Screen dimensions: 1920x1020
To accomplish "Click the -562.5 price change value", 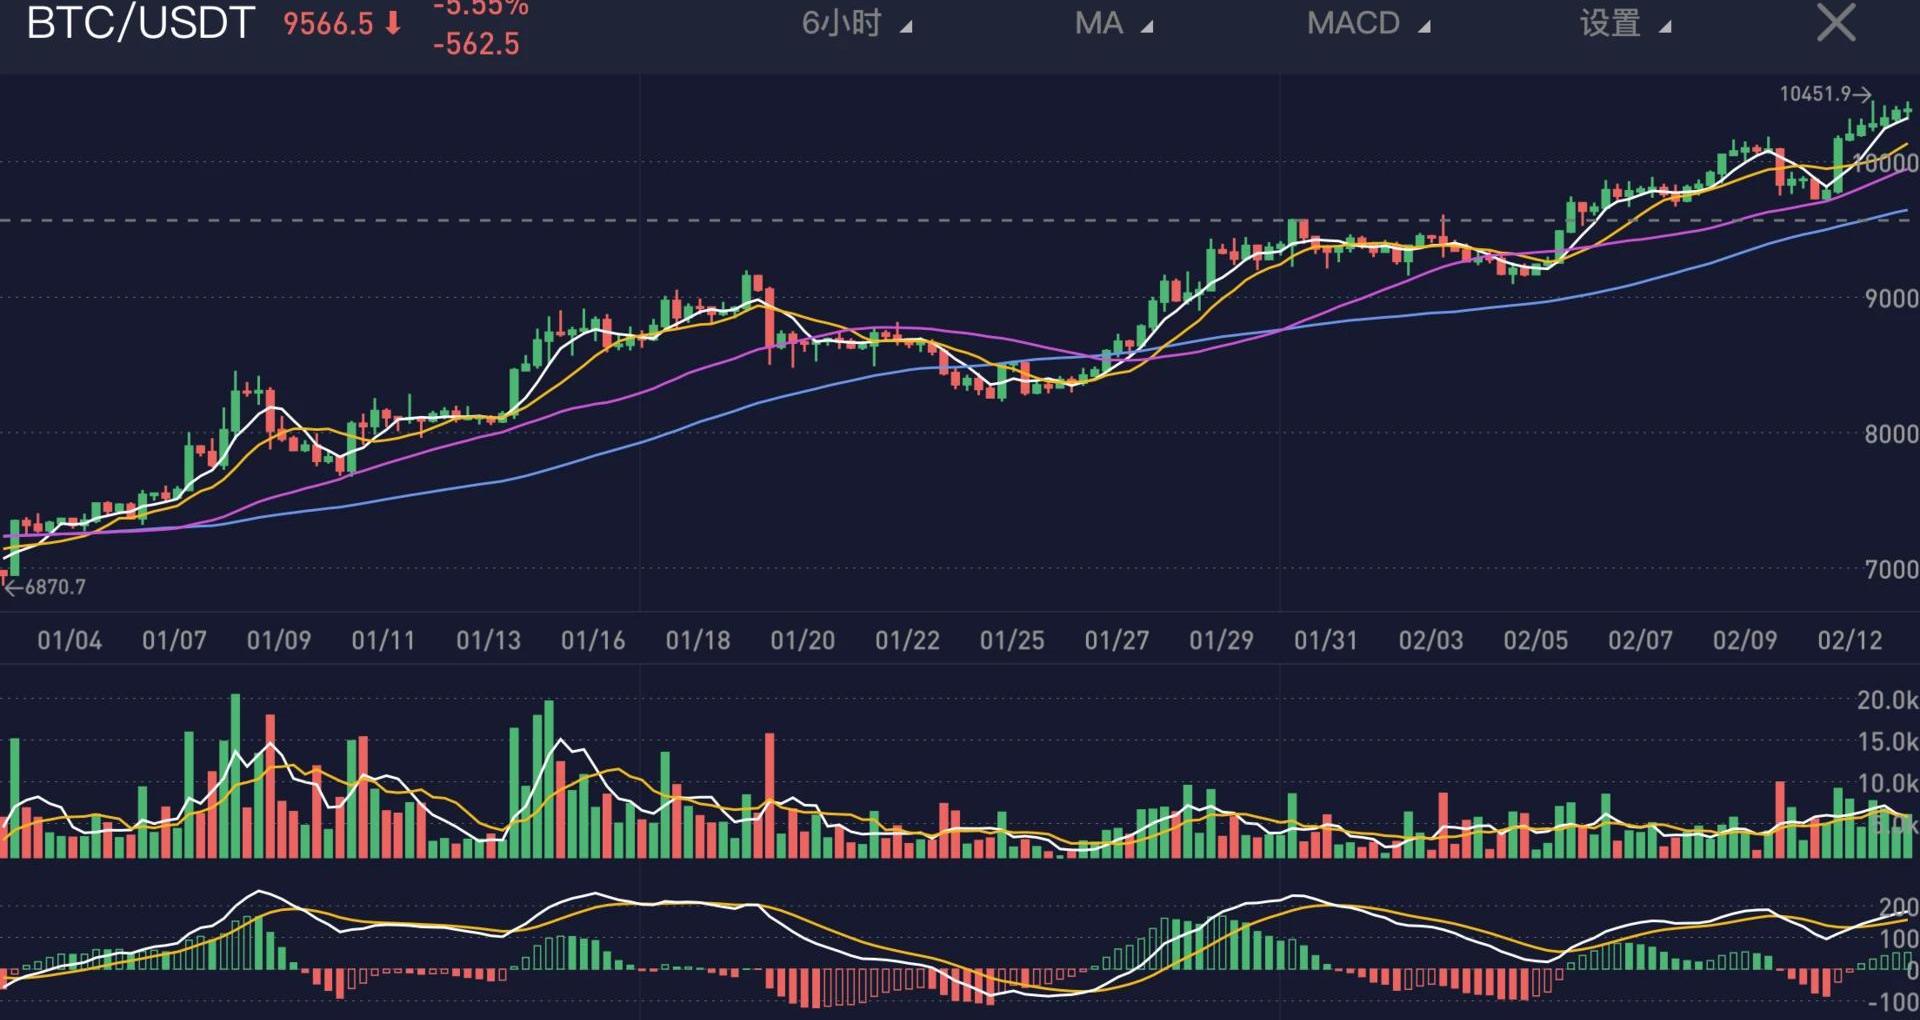I will [476, 44].
